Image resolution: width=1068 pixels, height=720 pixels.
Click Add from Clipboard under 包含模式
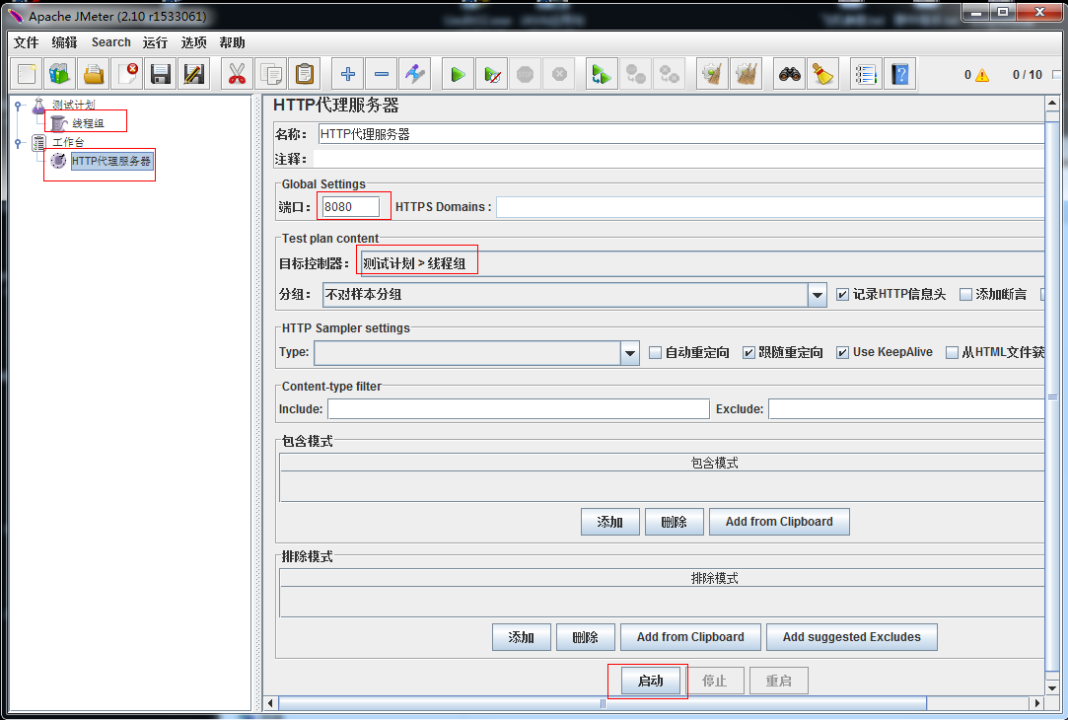pos(779,522)
